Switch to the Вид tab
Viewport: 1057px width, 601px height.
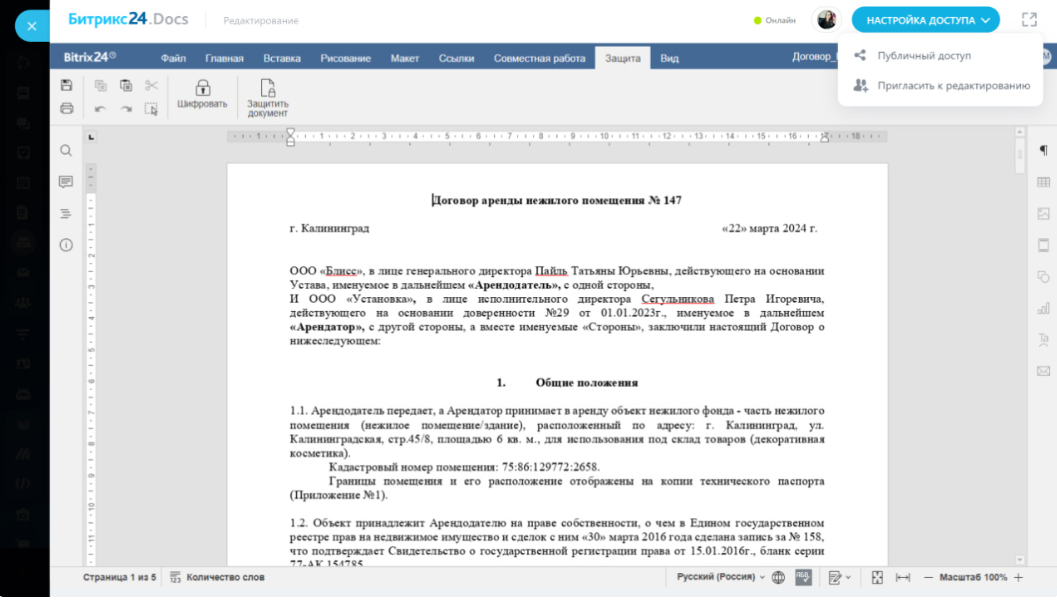pos(669,59)
